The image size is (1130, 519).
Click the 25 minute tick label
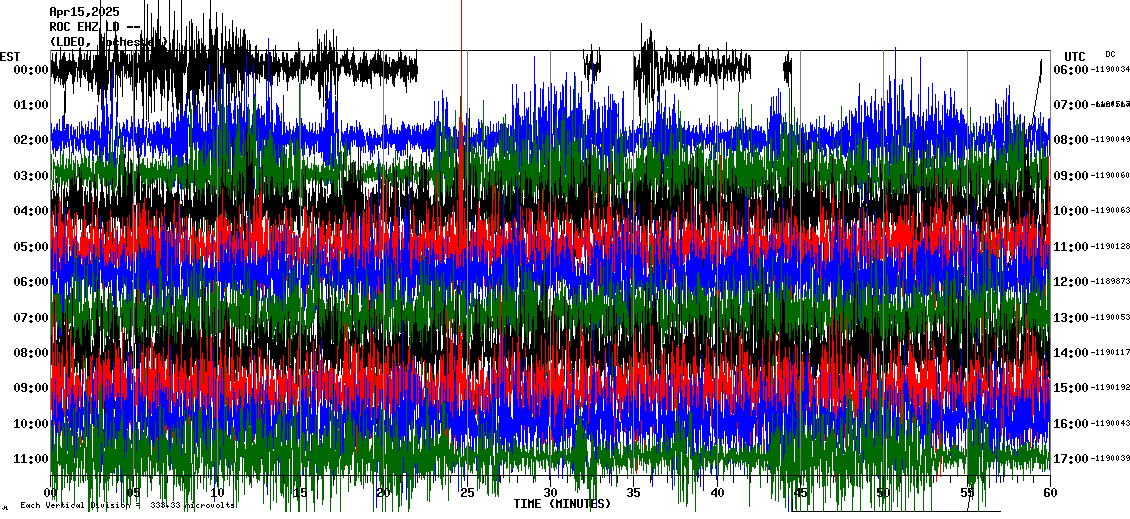pos(467,493)
